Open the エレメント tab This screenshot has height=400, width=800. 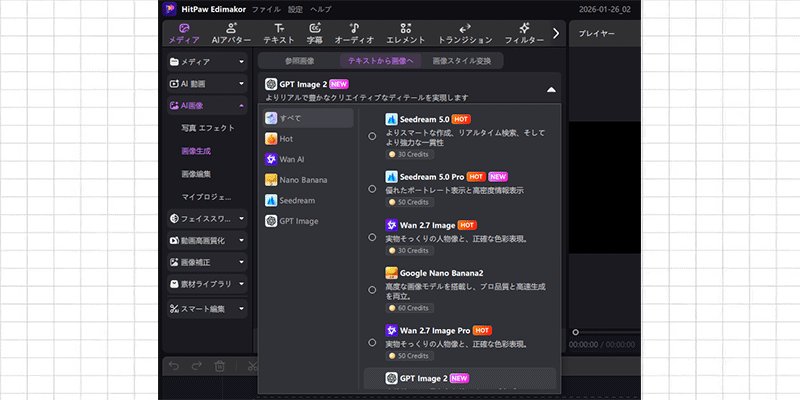(406, 34)
